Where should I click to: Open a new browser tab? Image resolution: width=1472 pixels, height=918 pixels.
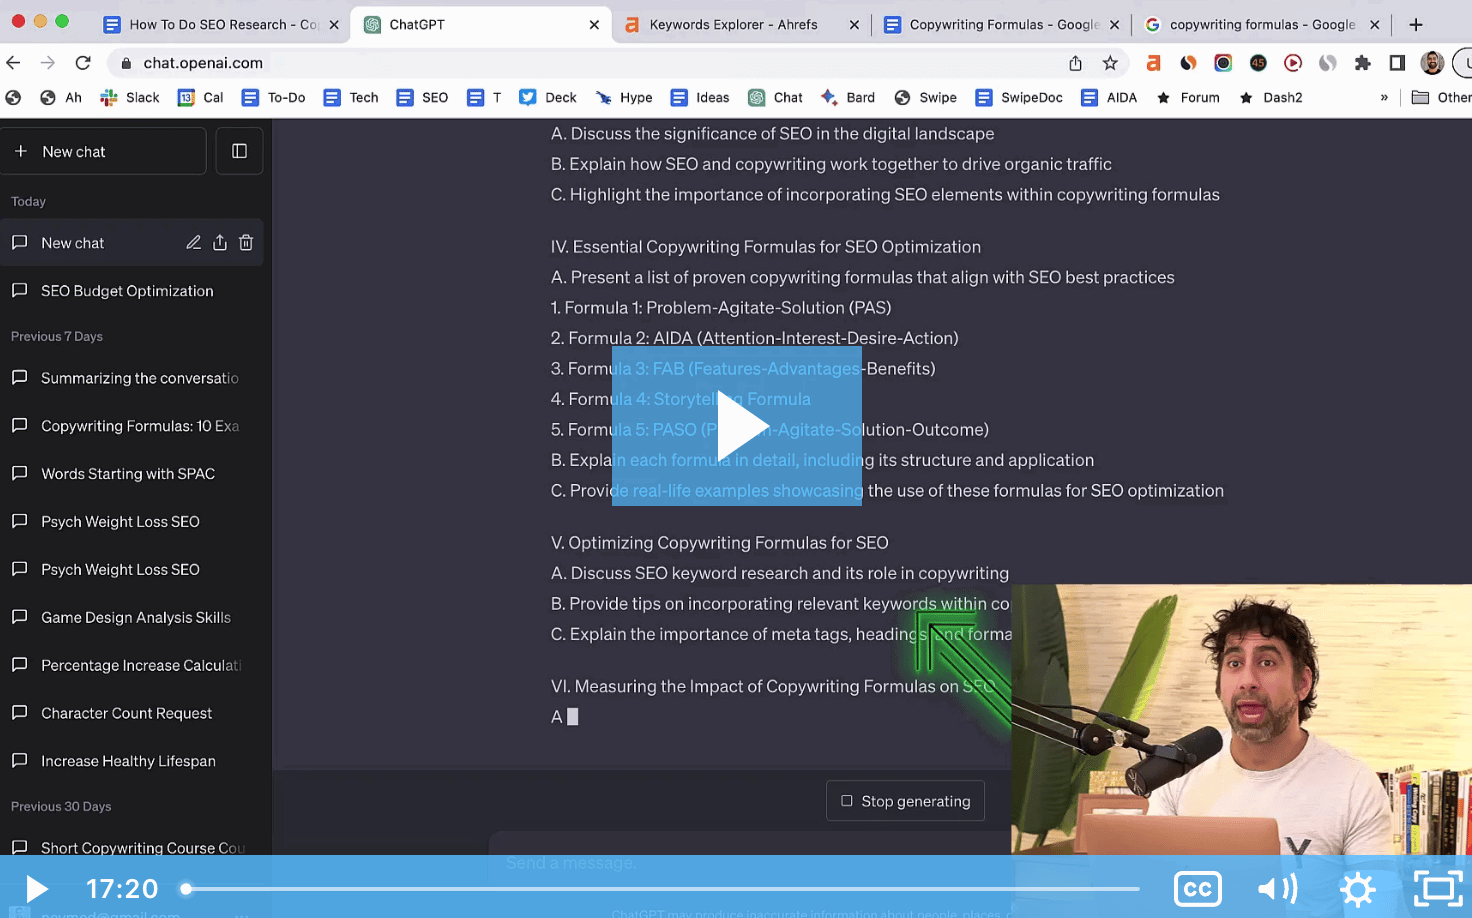click(1416, 25)
